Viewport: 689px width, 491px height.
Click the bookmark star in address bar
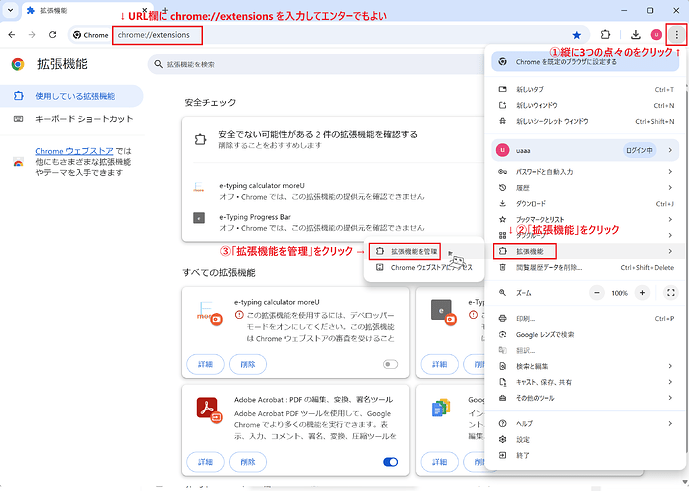(577, 35)
